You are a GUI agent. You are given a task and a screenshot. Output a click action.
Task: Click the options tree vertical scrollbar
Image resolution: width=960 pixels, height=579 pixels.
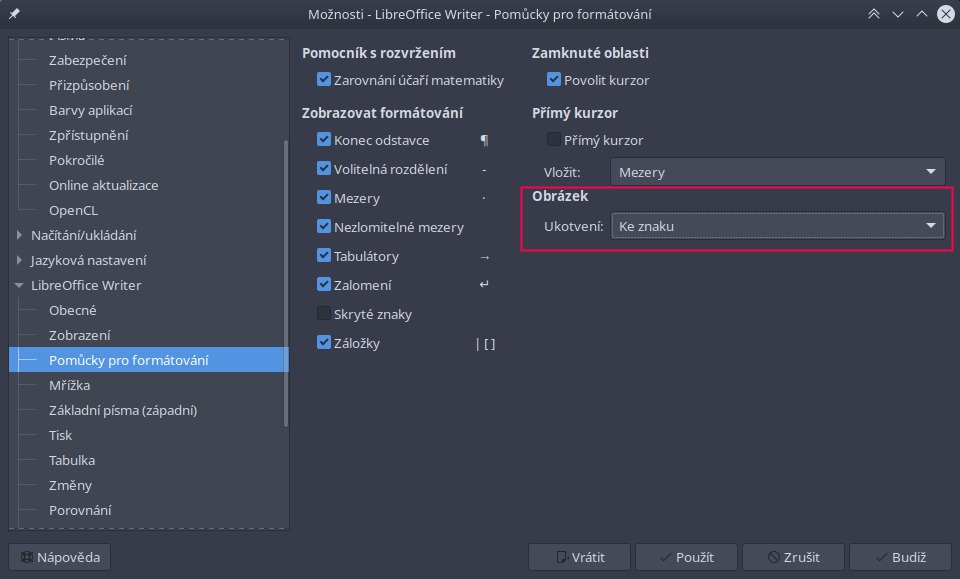286,283
